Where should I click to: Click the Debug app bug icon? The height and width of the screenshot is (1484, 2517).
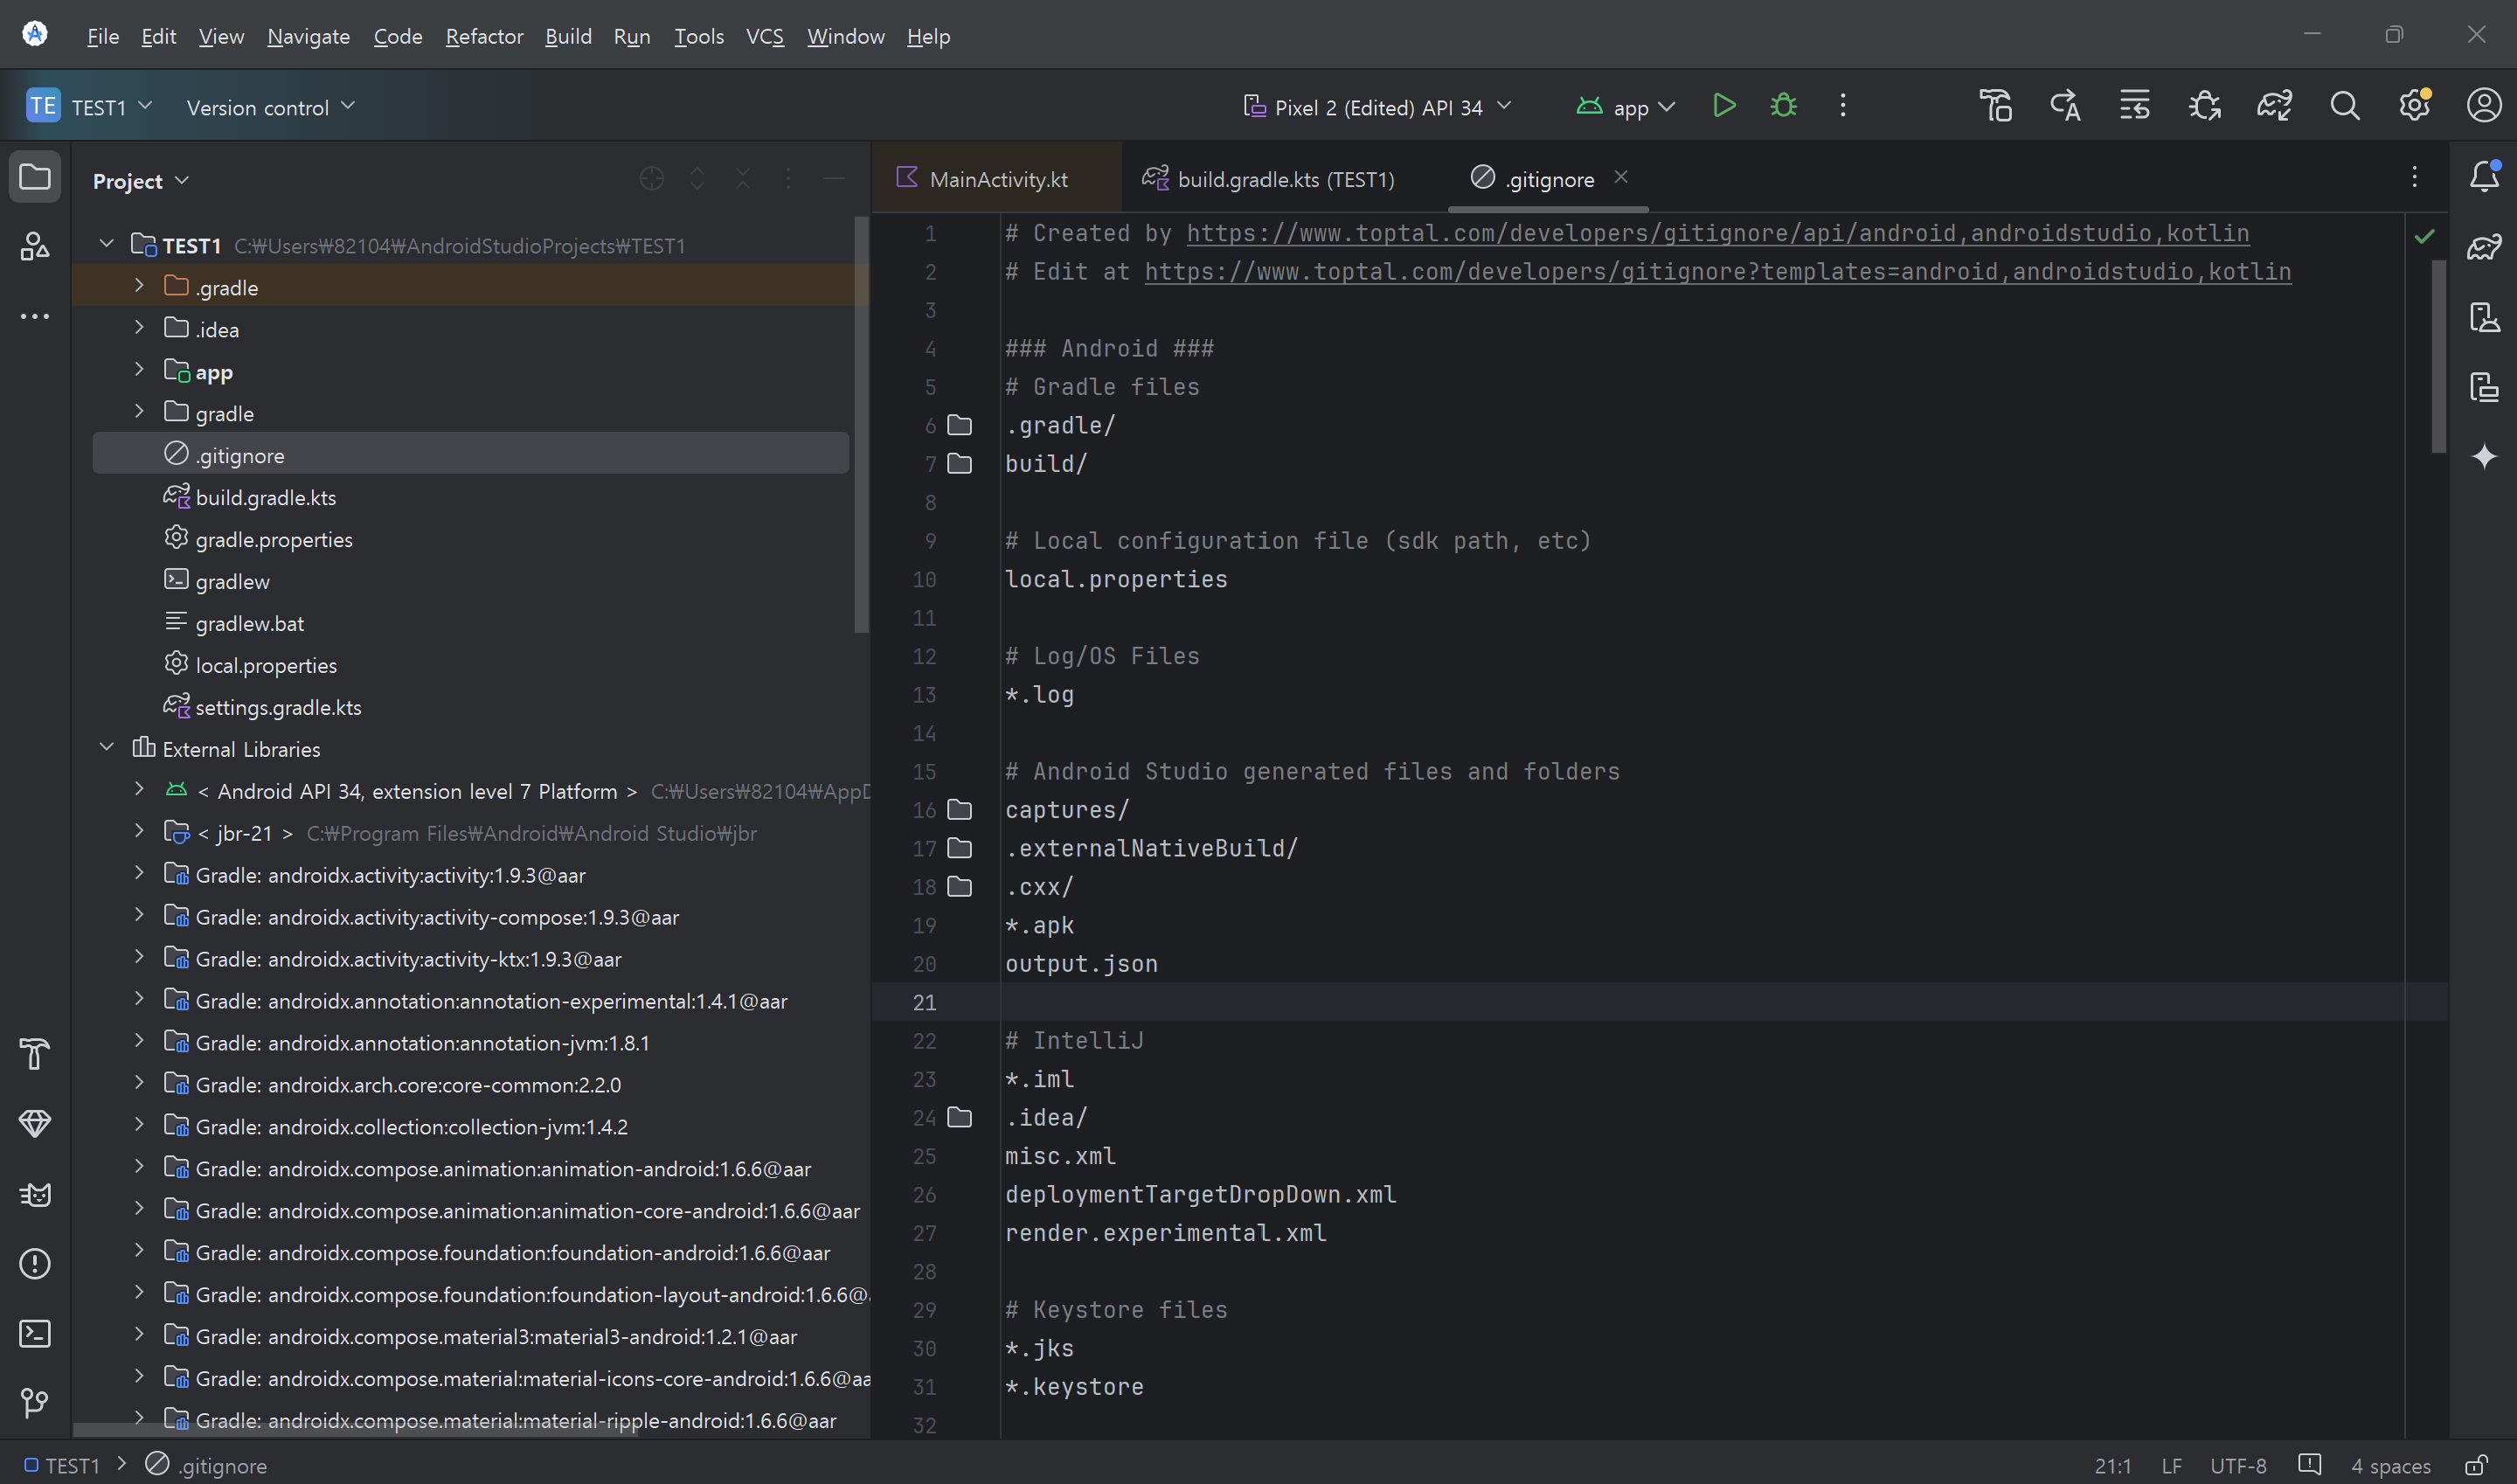click(1783, 106)
